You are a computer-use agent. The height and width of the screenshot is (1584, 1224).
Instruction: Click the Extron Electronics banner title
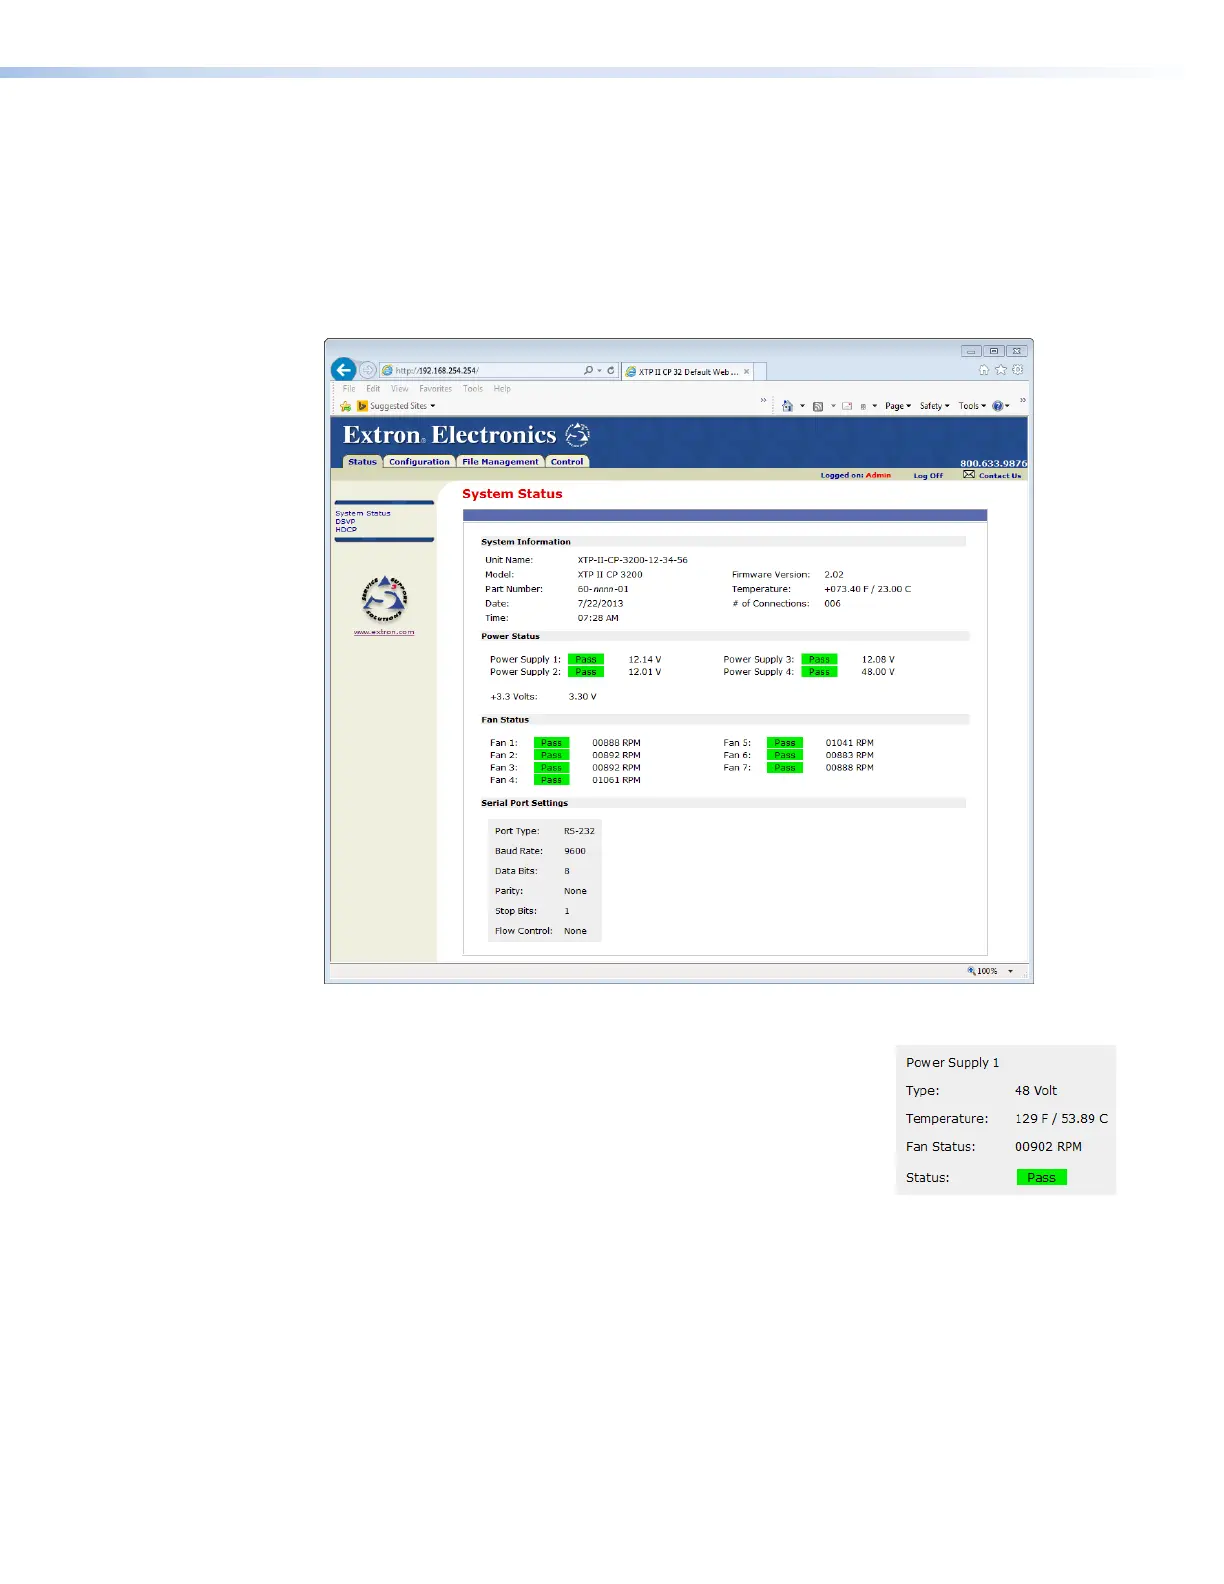pos(449,435)
